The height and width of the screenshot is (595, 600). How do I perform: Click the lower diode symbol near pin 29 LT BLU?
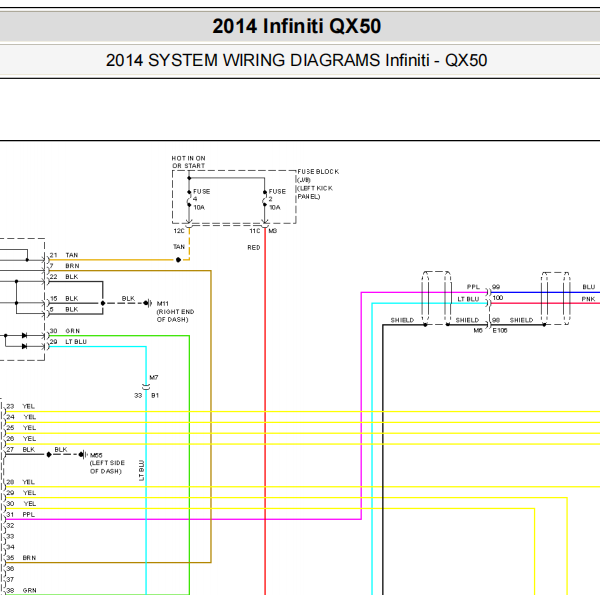pyautogui.click(x=24, y=346)
